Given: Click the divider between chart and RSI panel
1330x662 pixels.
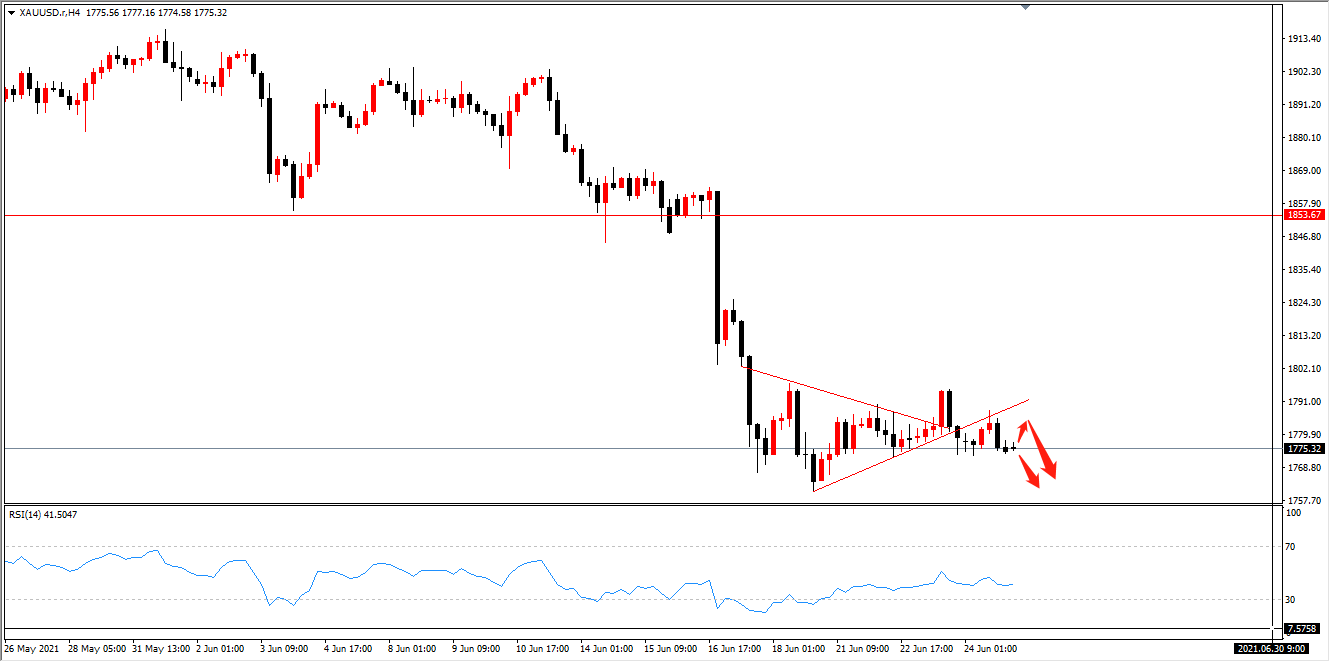Looking at the screenshot, I should point(640,504).
